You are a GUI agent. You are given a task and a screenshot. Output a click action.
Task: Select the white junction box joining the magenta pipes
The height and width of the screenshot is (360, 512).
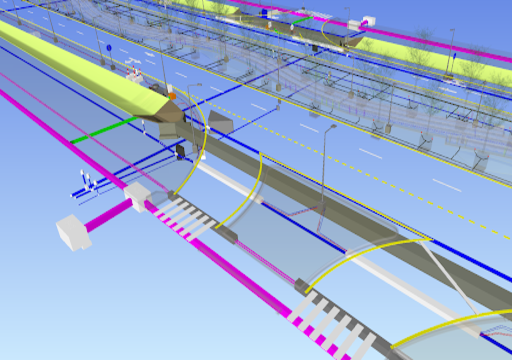click(x=138, y=197)
